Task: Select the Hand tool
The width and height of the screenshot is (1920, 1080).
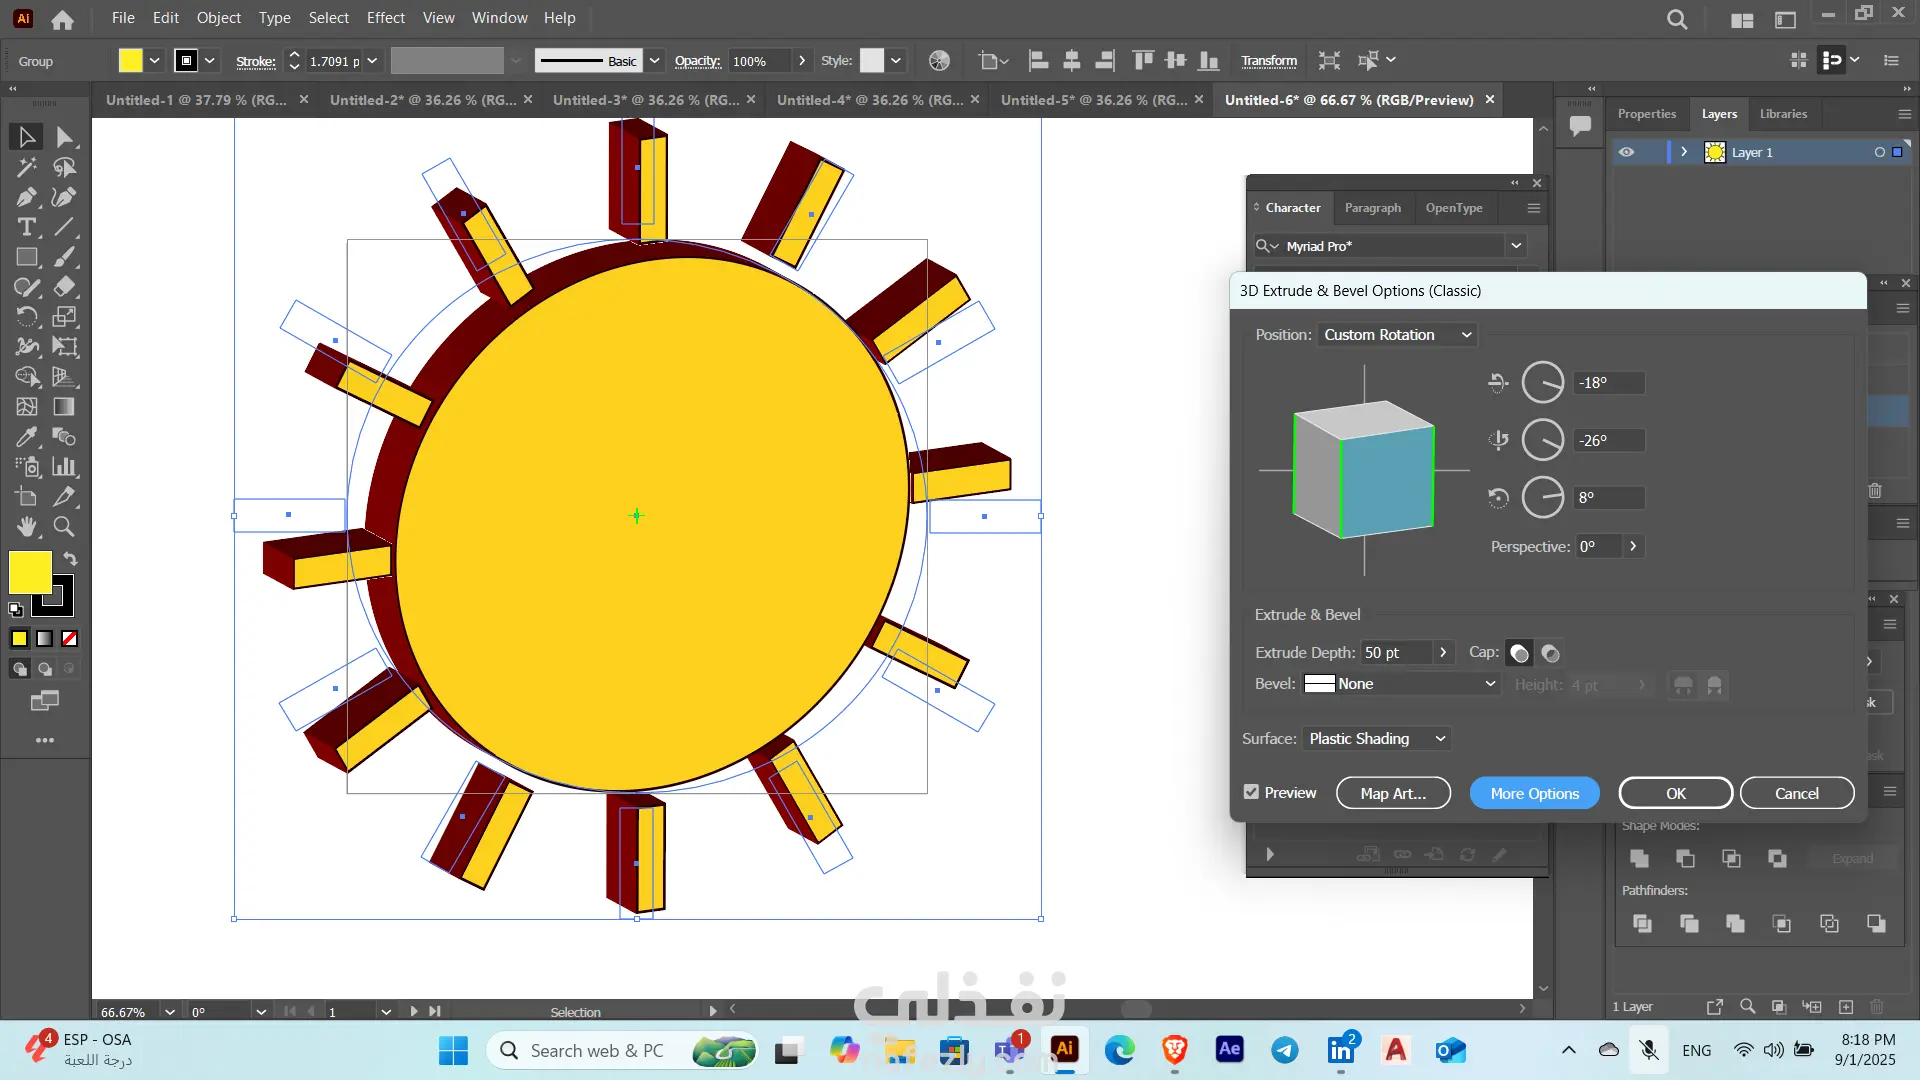Action: point(27,526)
